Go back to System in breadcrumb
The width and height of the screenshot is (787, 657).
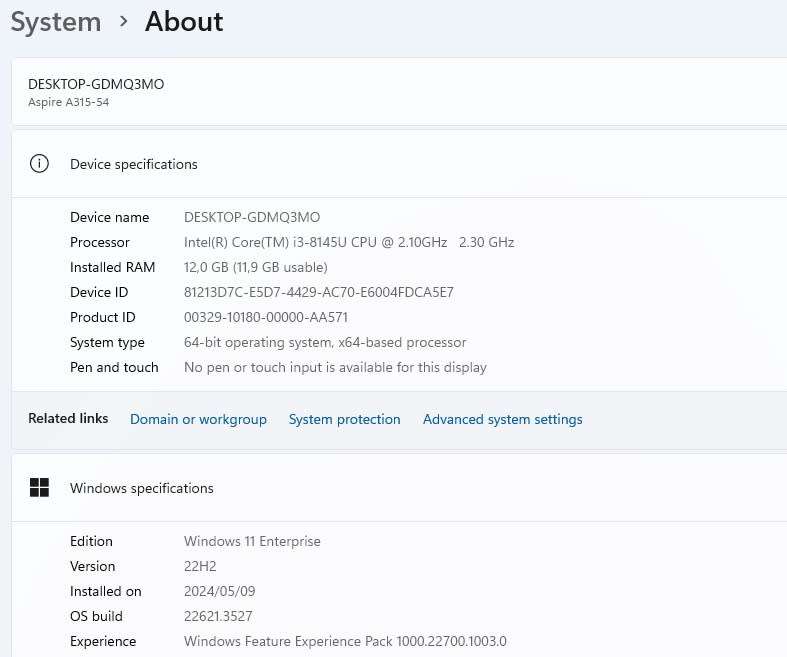(x=56, y=22)
